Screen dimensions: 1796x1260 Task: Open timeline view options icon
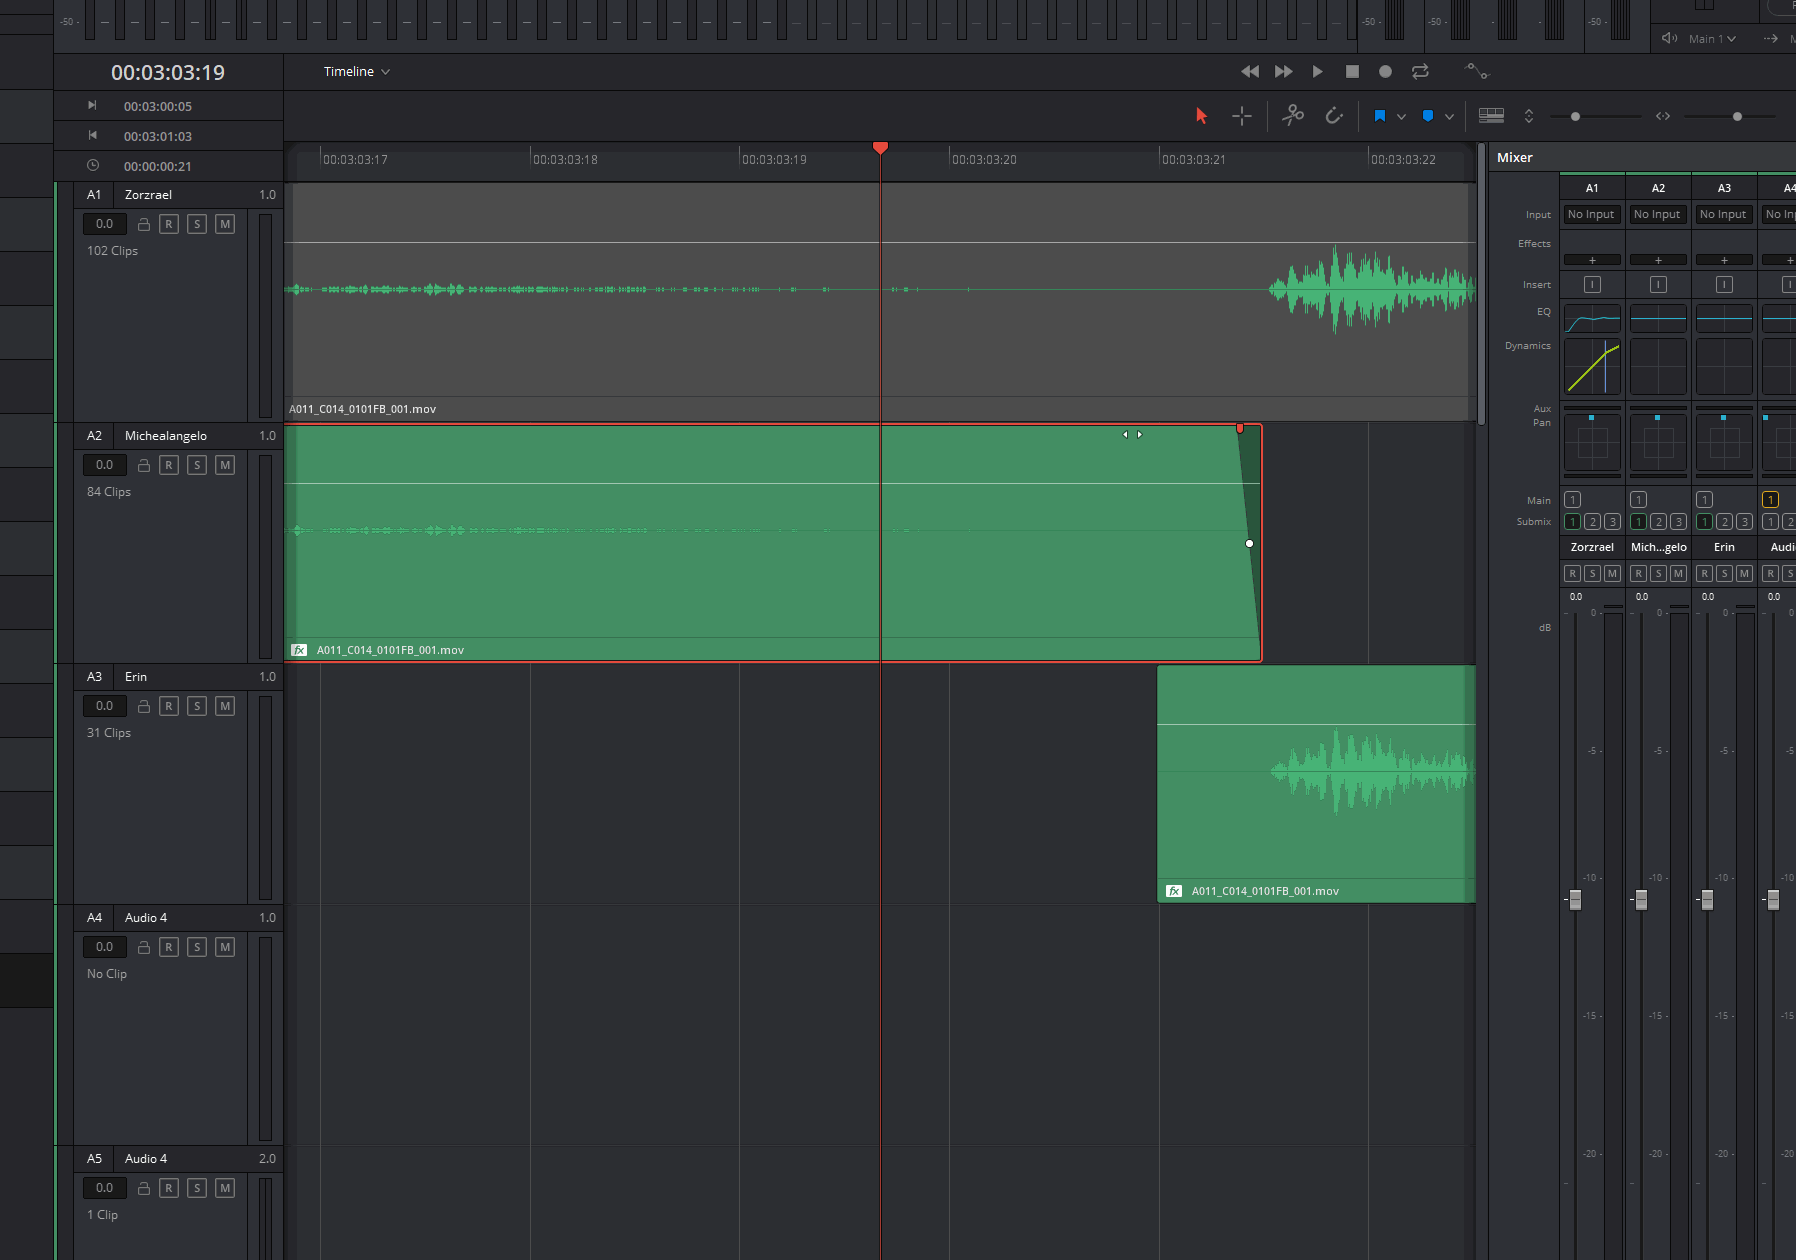point(1491,116)
